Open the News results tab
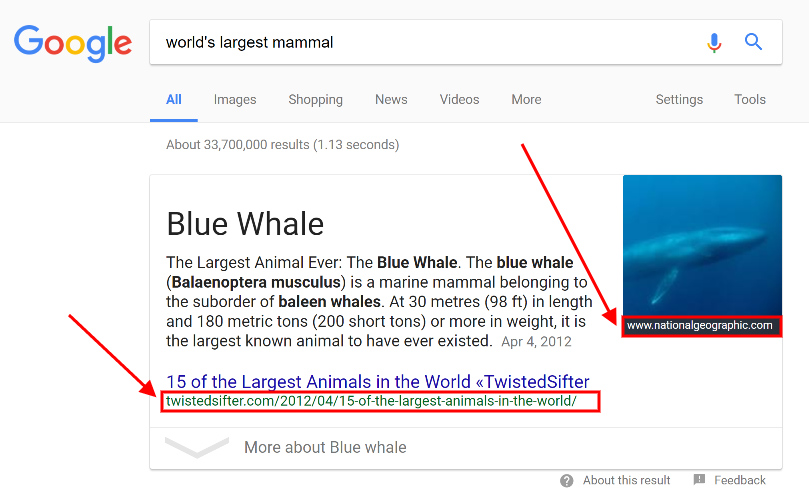The height and width of the screenshot is (493, 809). (391, 99)
